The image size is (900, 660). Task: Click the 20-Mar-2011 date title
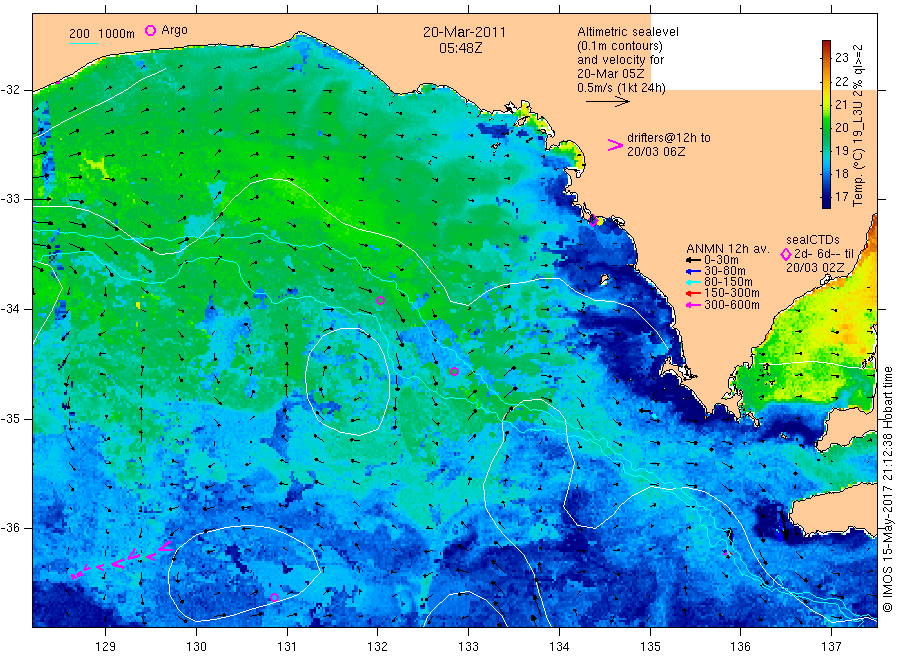click(x=464, y=32)
